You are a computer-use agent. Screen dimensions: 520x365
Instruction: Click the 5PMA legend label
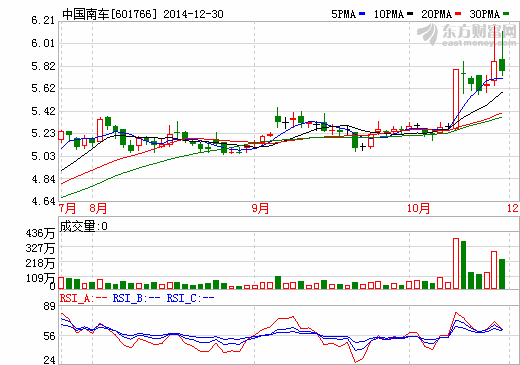click(344, 14)
